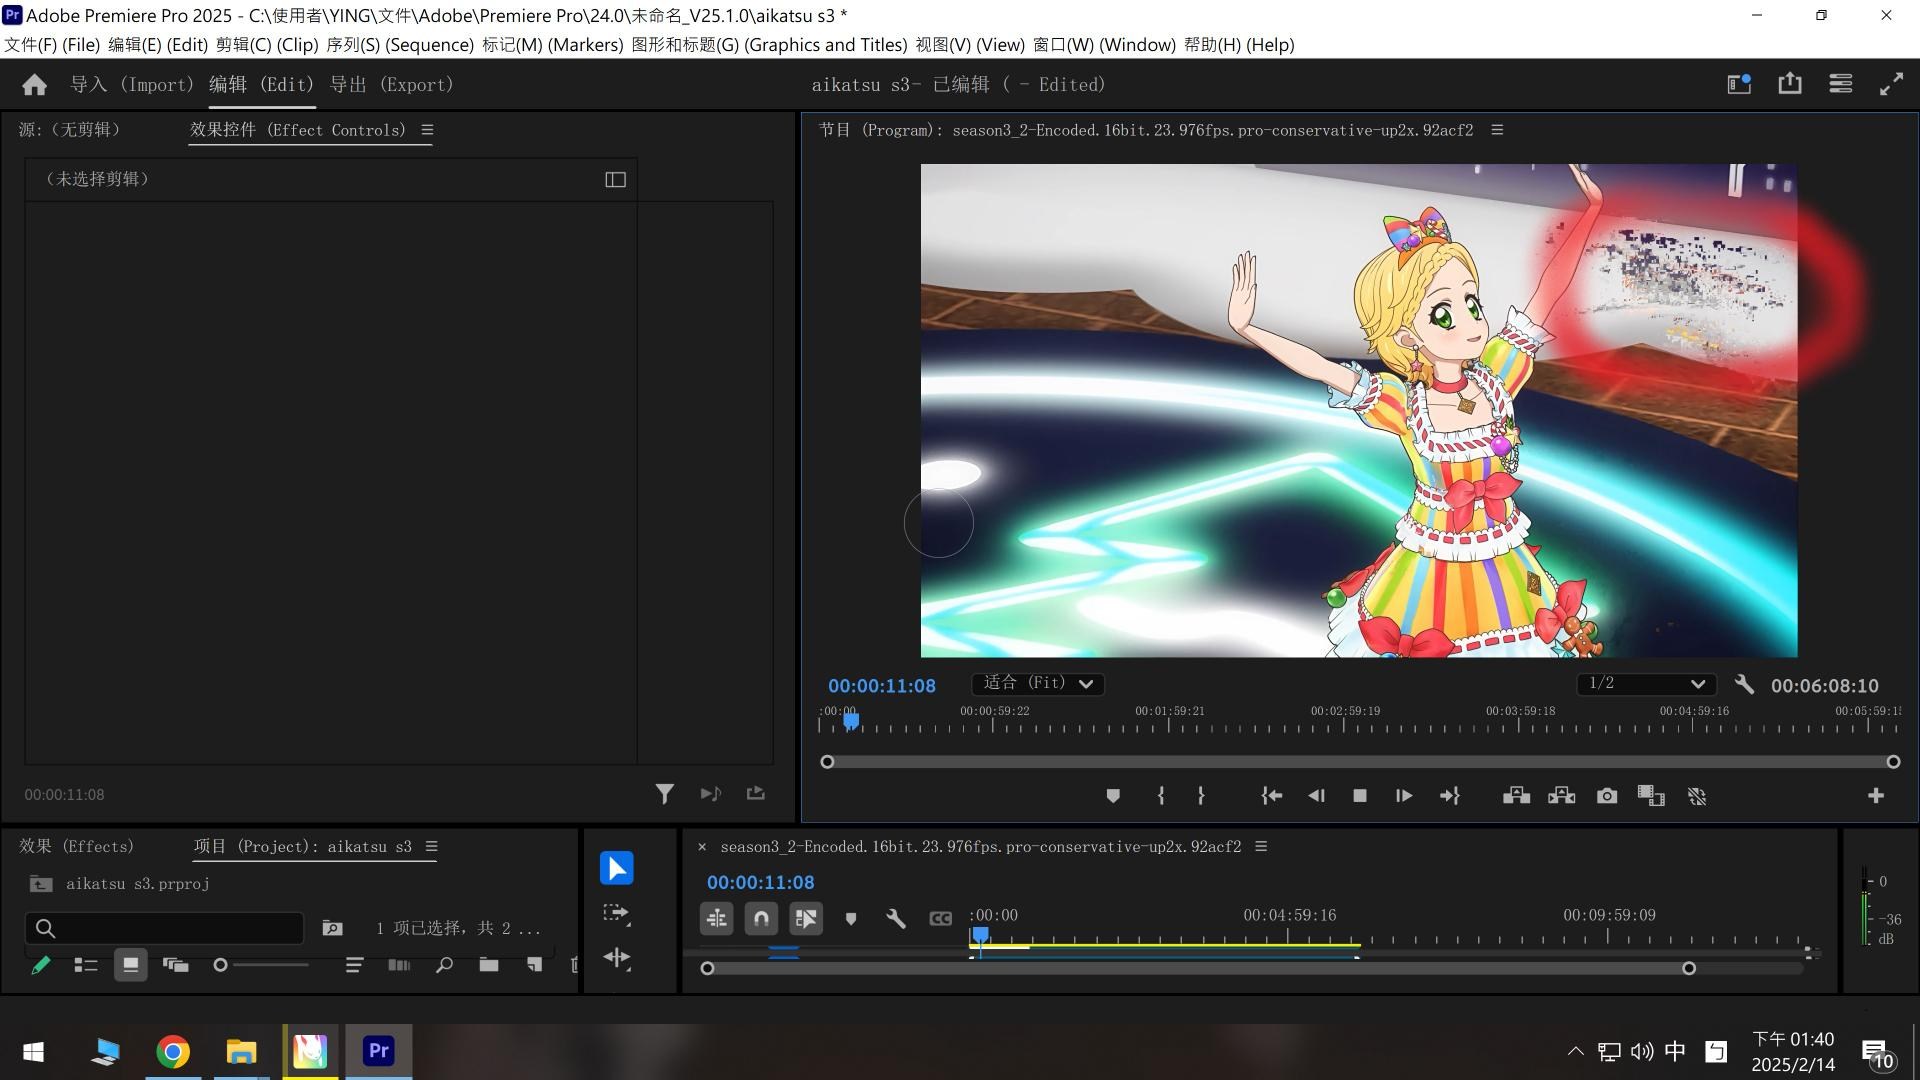The height and width of the screenshot is (1080, 1920).
Task: Click the Lift button
Action: point(1516,796)
